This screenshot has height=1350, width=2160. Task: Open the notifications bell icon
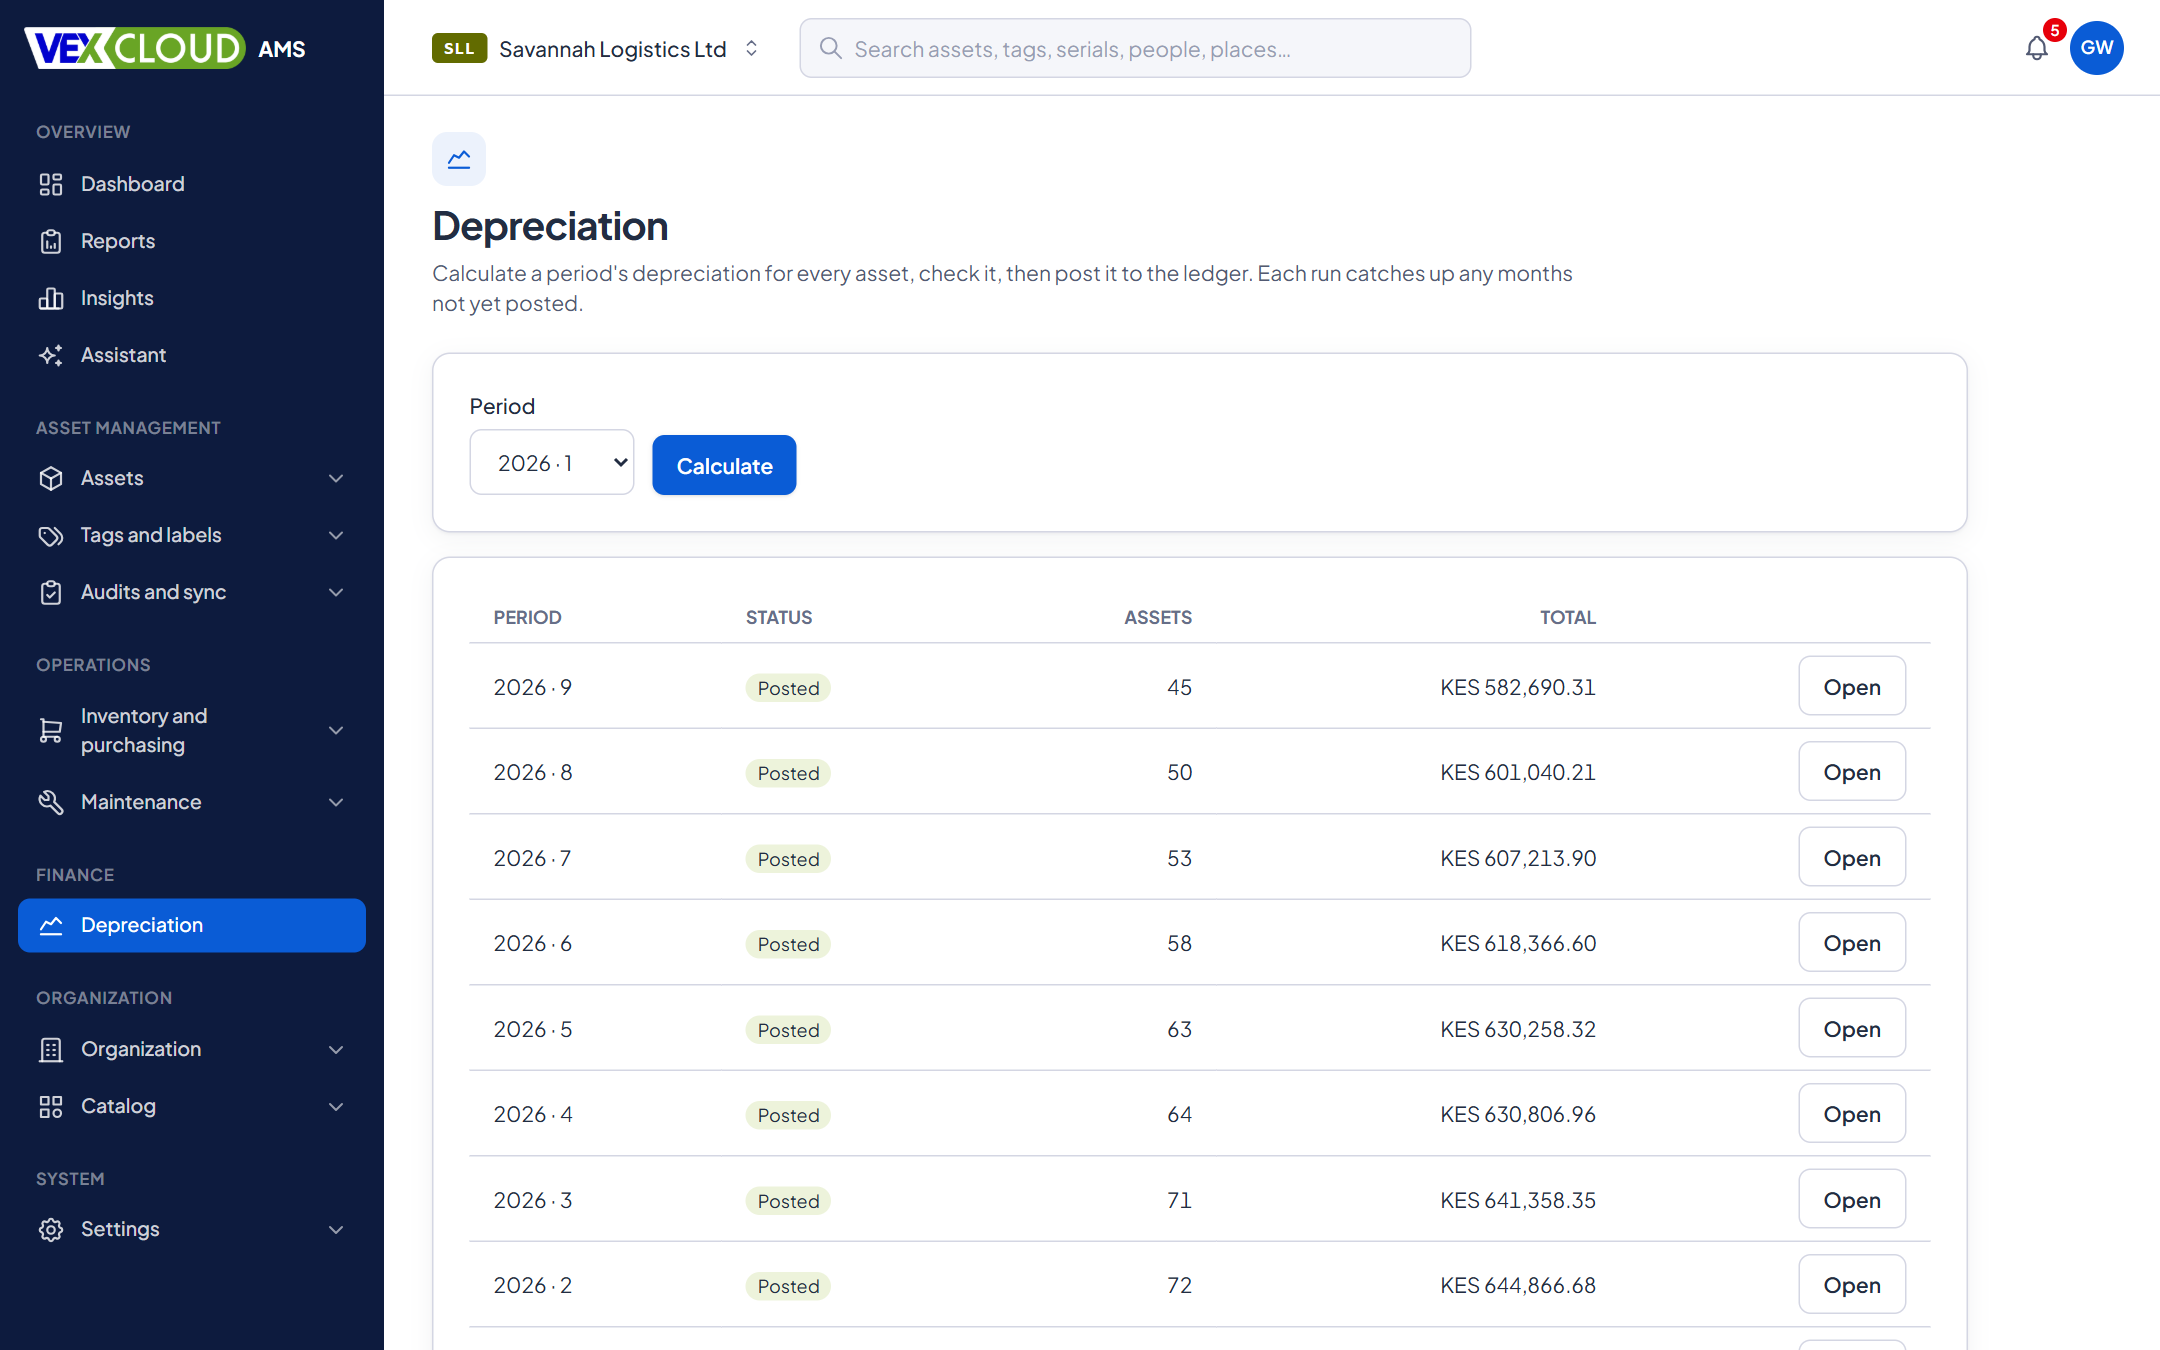click(x=2036, y=48)
